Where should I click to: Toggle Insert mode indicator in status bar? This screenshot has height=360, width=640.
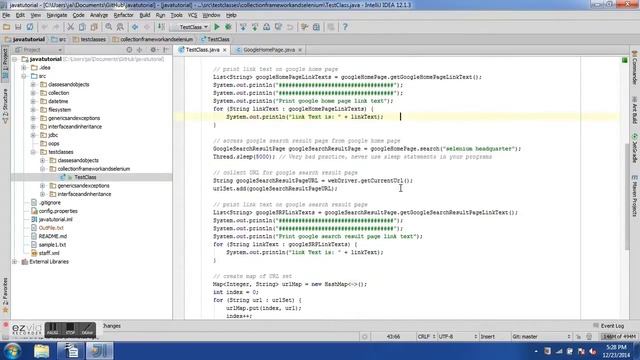[x=487, y=337]
